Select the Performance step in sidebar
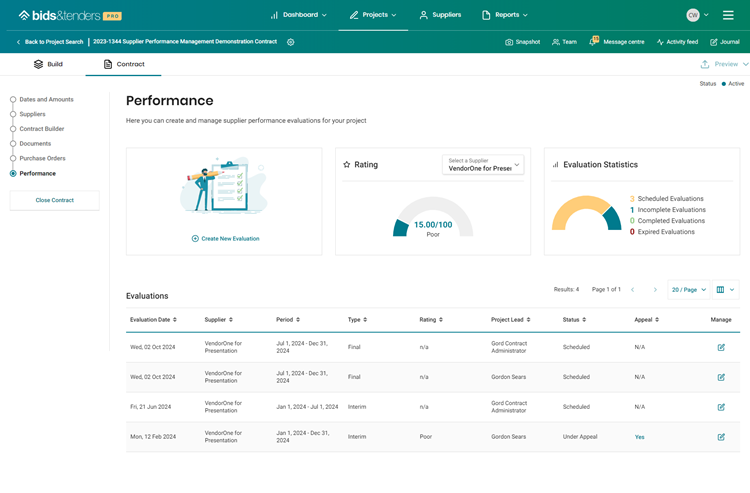This screenshot has height=493, width=750. coord(37,173)
